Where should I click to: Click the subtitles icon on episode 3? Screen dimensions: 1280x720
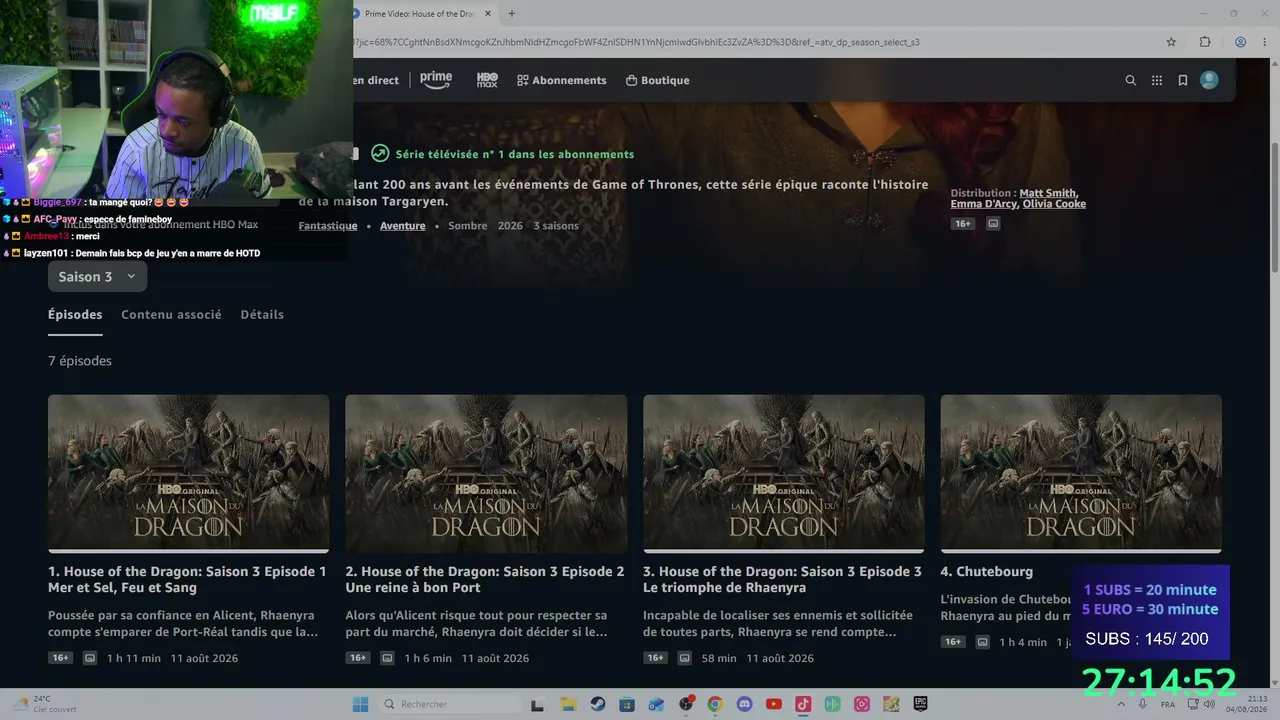[685, 658]
